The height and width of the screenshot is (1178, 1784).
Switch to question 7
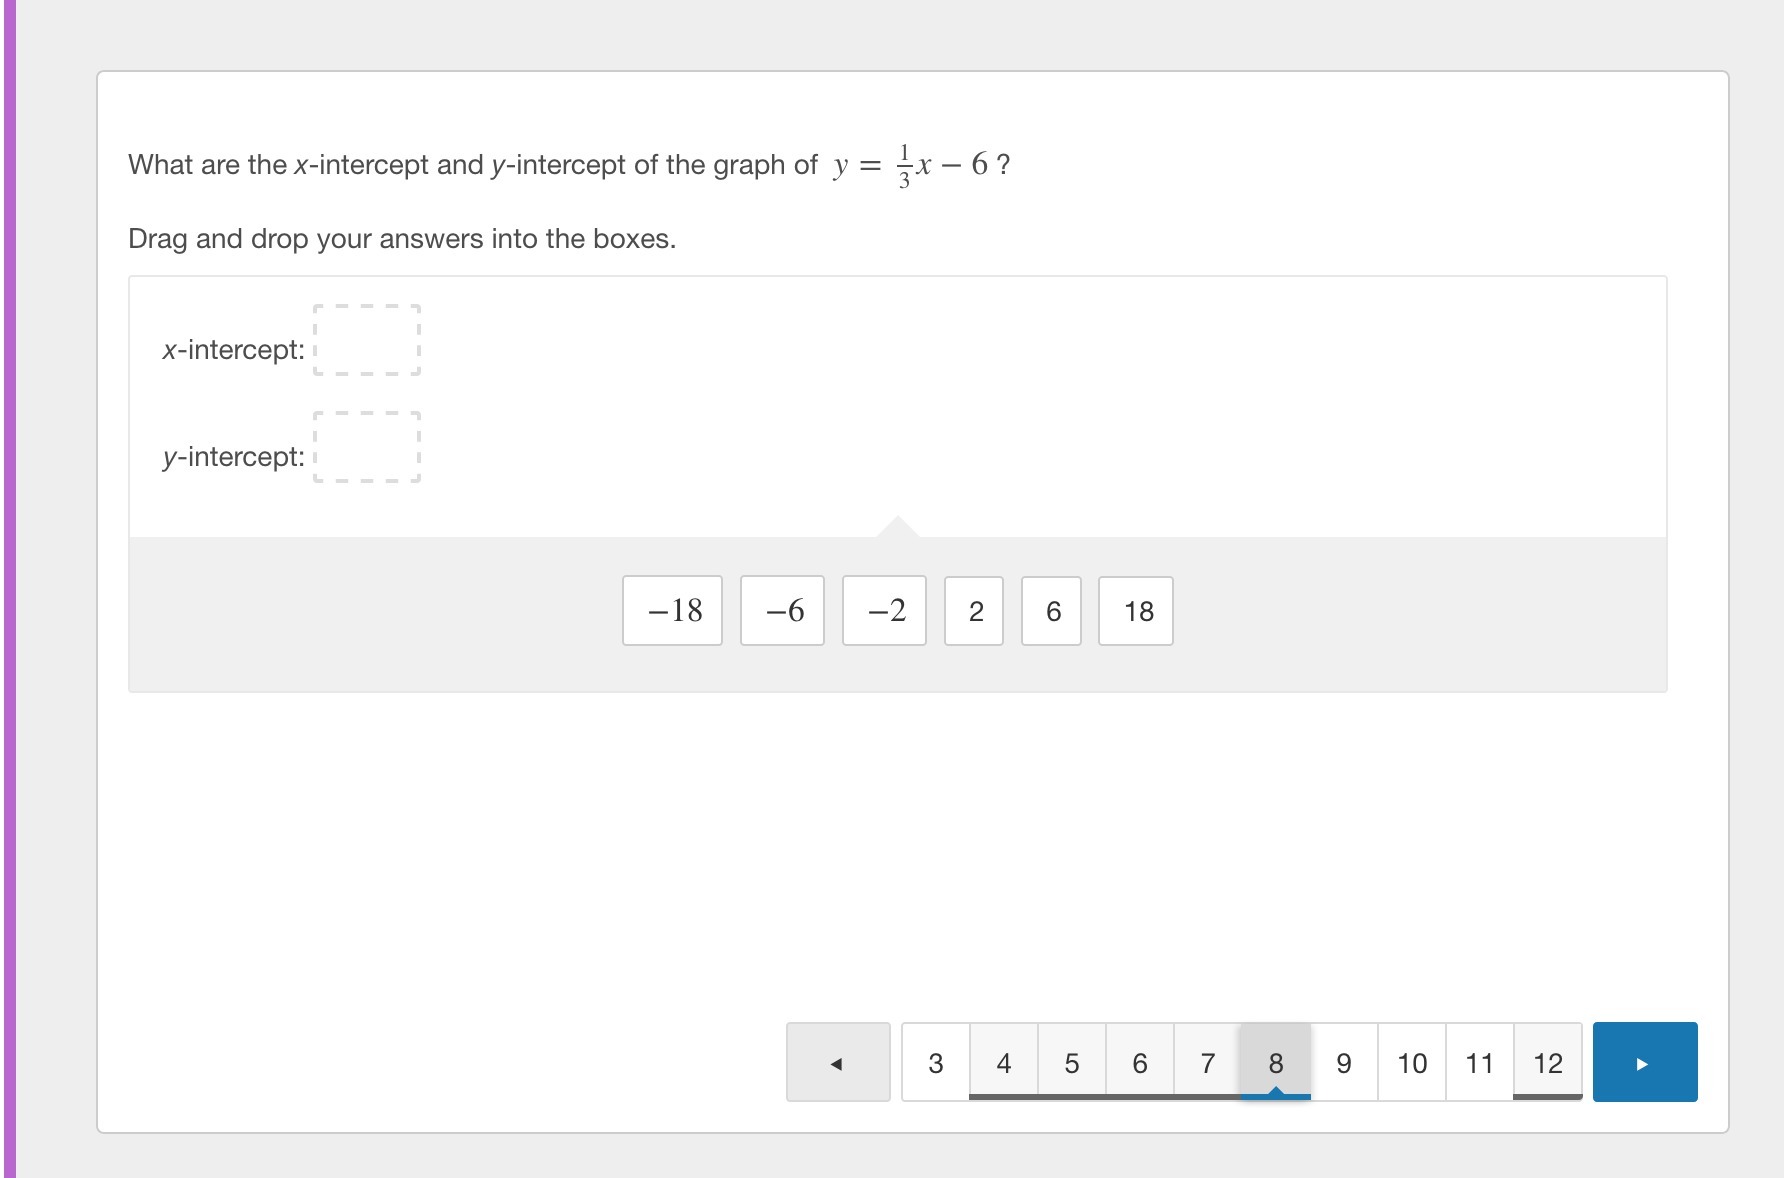(1208, 1062)
